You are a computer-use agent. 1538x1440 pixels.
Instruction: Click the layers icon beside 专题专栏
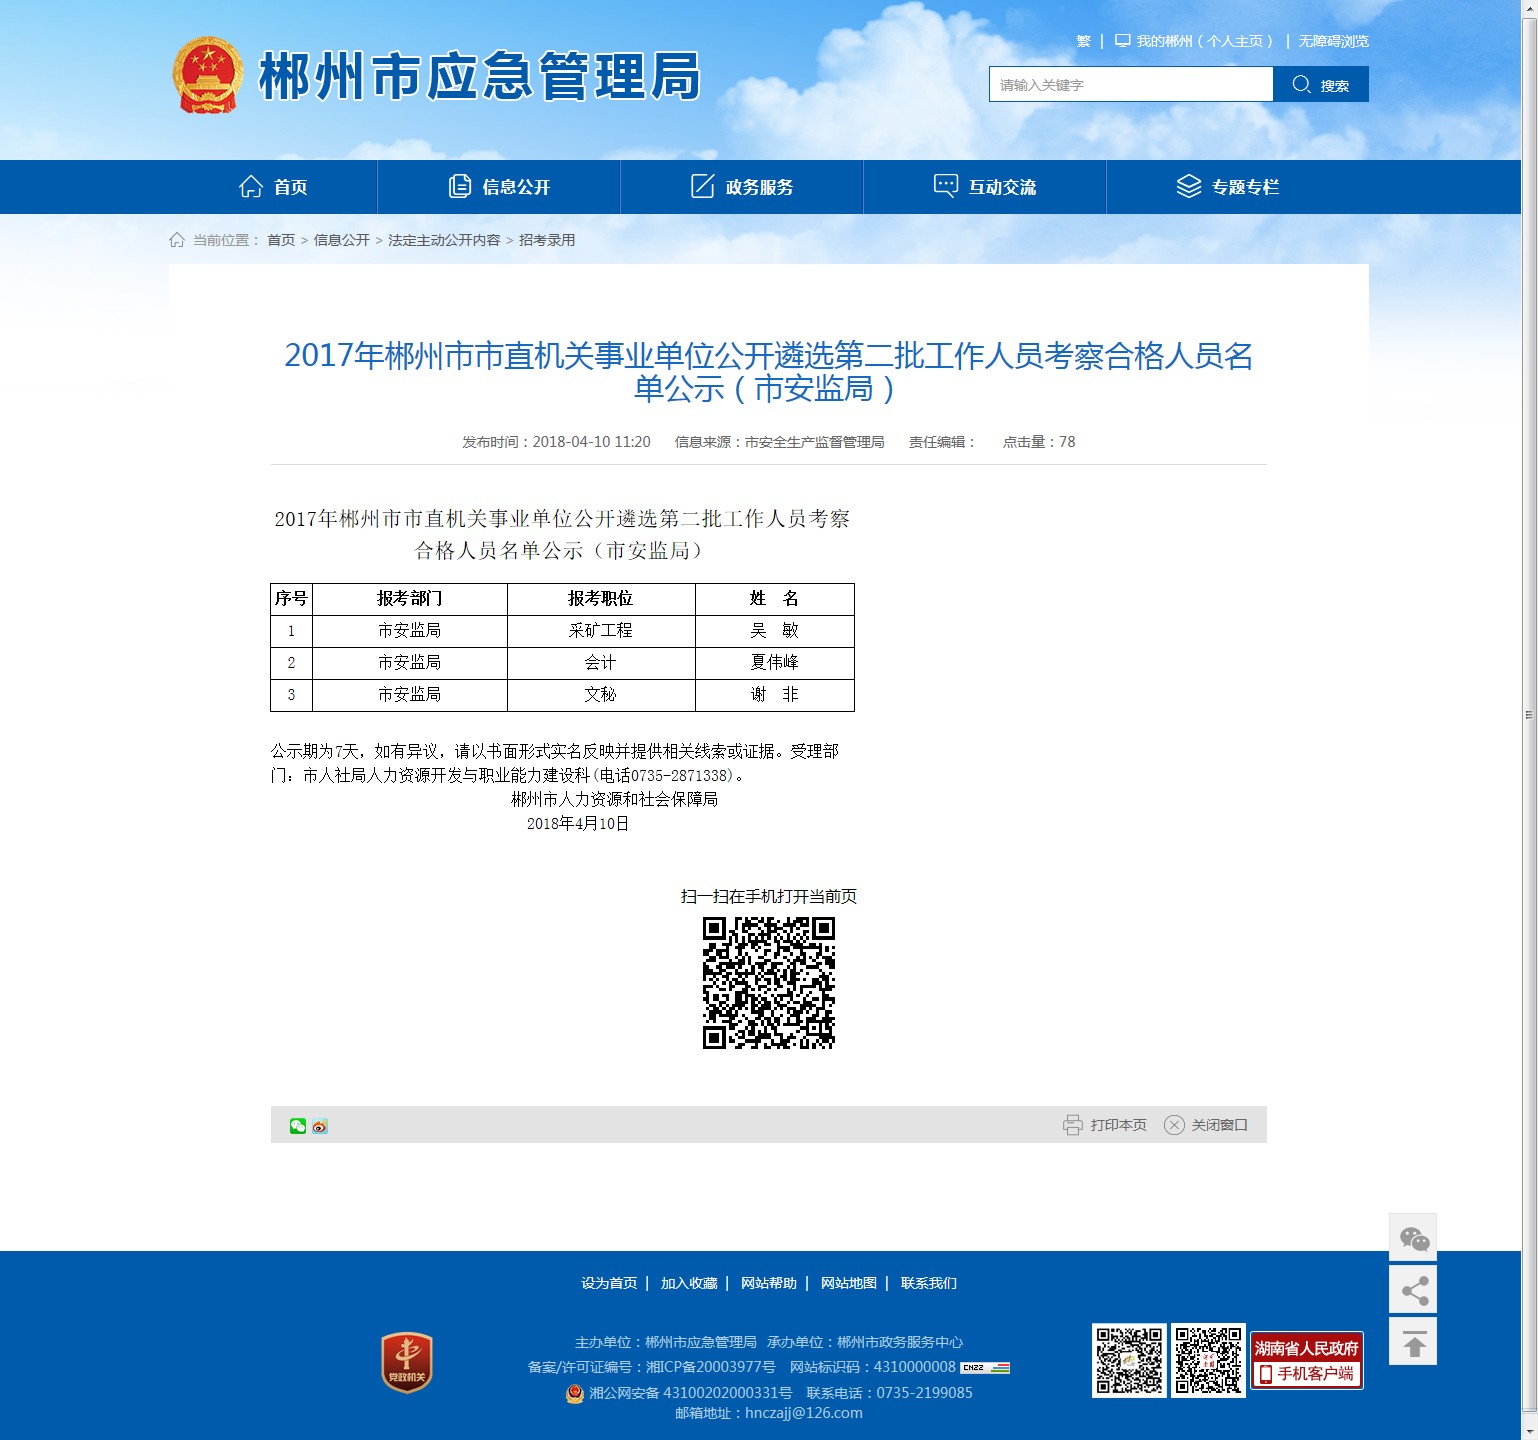[x=1188, y=186]
